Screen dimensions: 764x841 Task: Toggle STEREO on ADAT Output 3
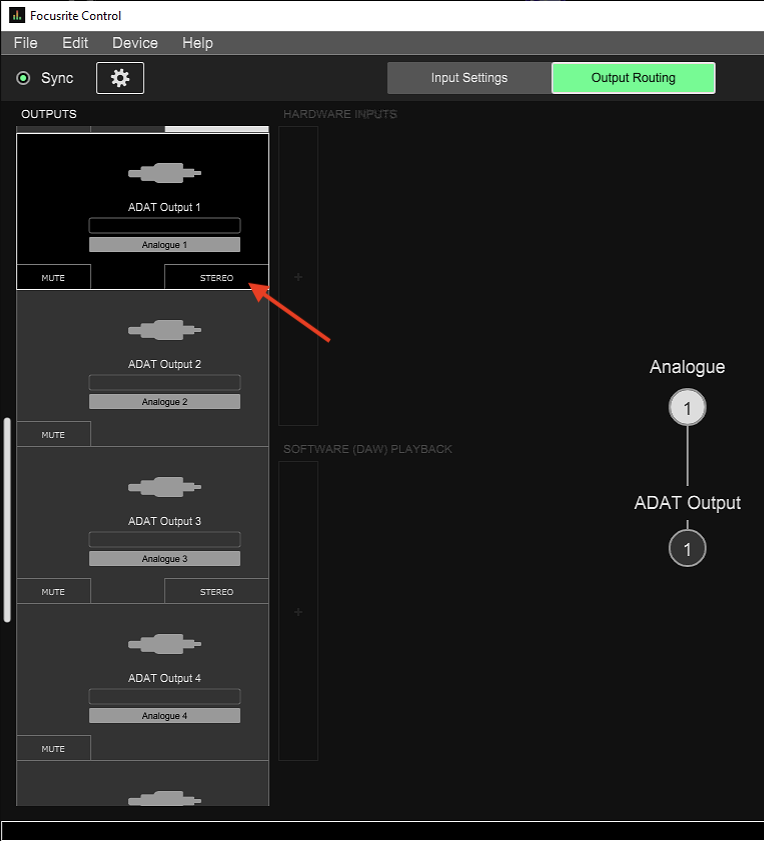tap(217, 592)
